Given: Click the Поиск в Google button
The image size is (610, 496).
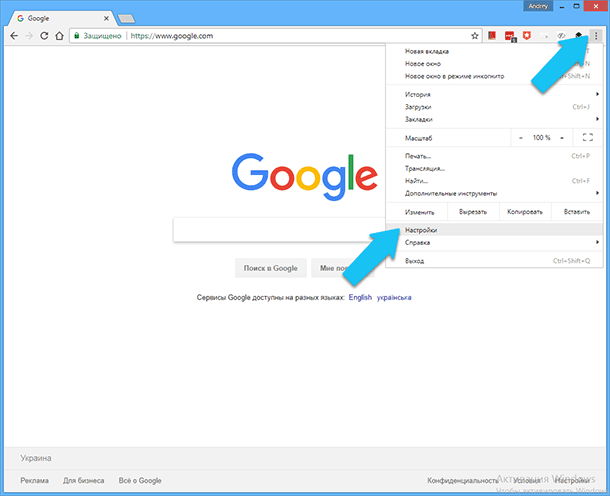Looking at the screenshot, I should coord(271,268).
